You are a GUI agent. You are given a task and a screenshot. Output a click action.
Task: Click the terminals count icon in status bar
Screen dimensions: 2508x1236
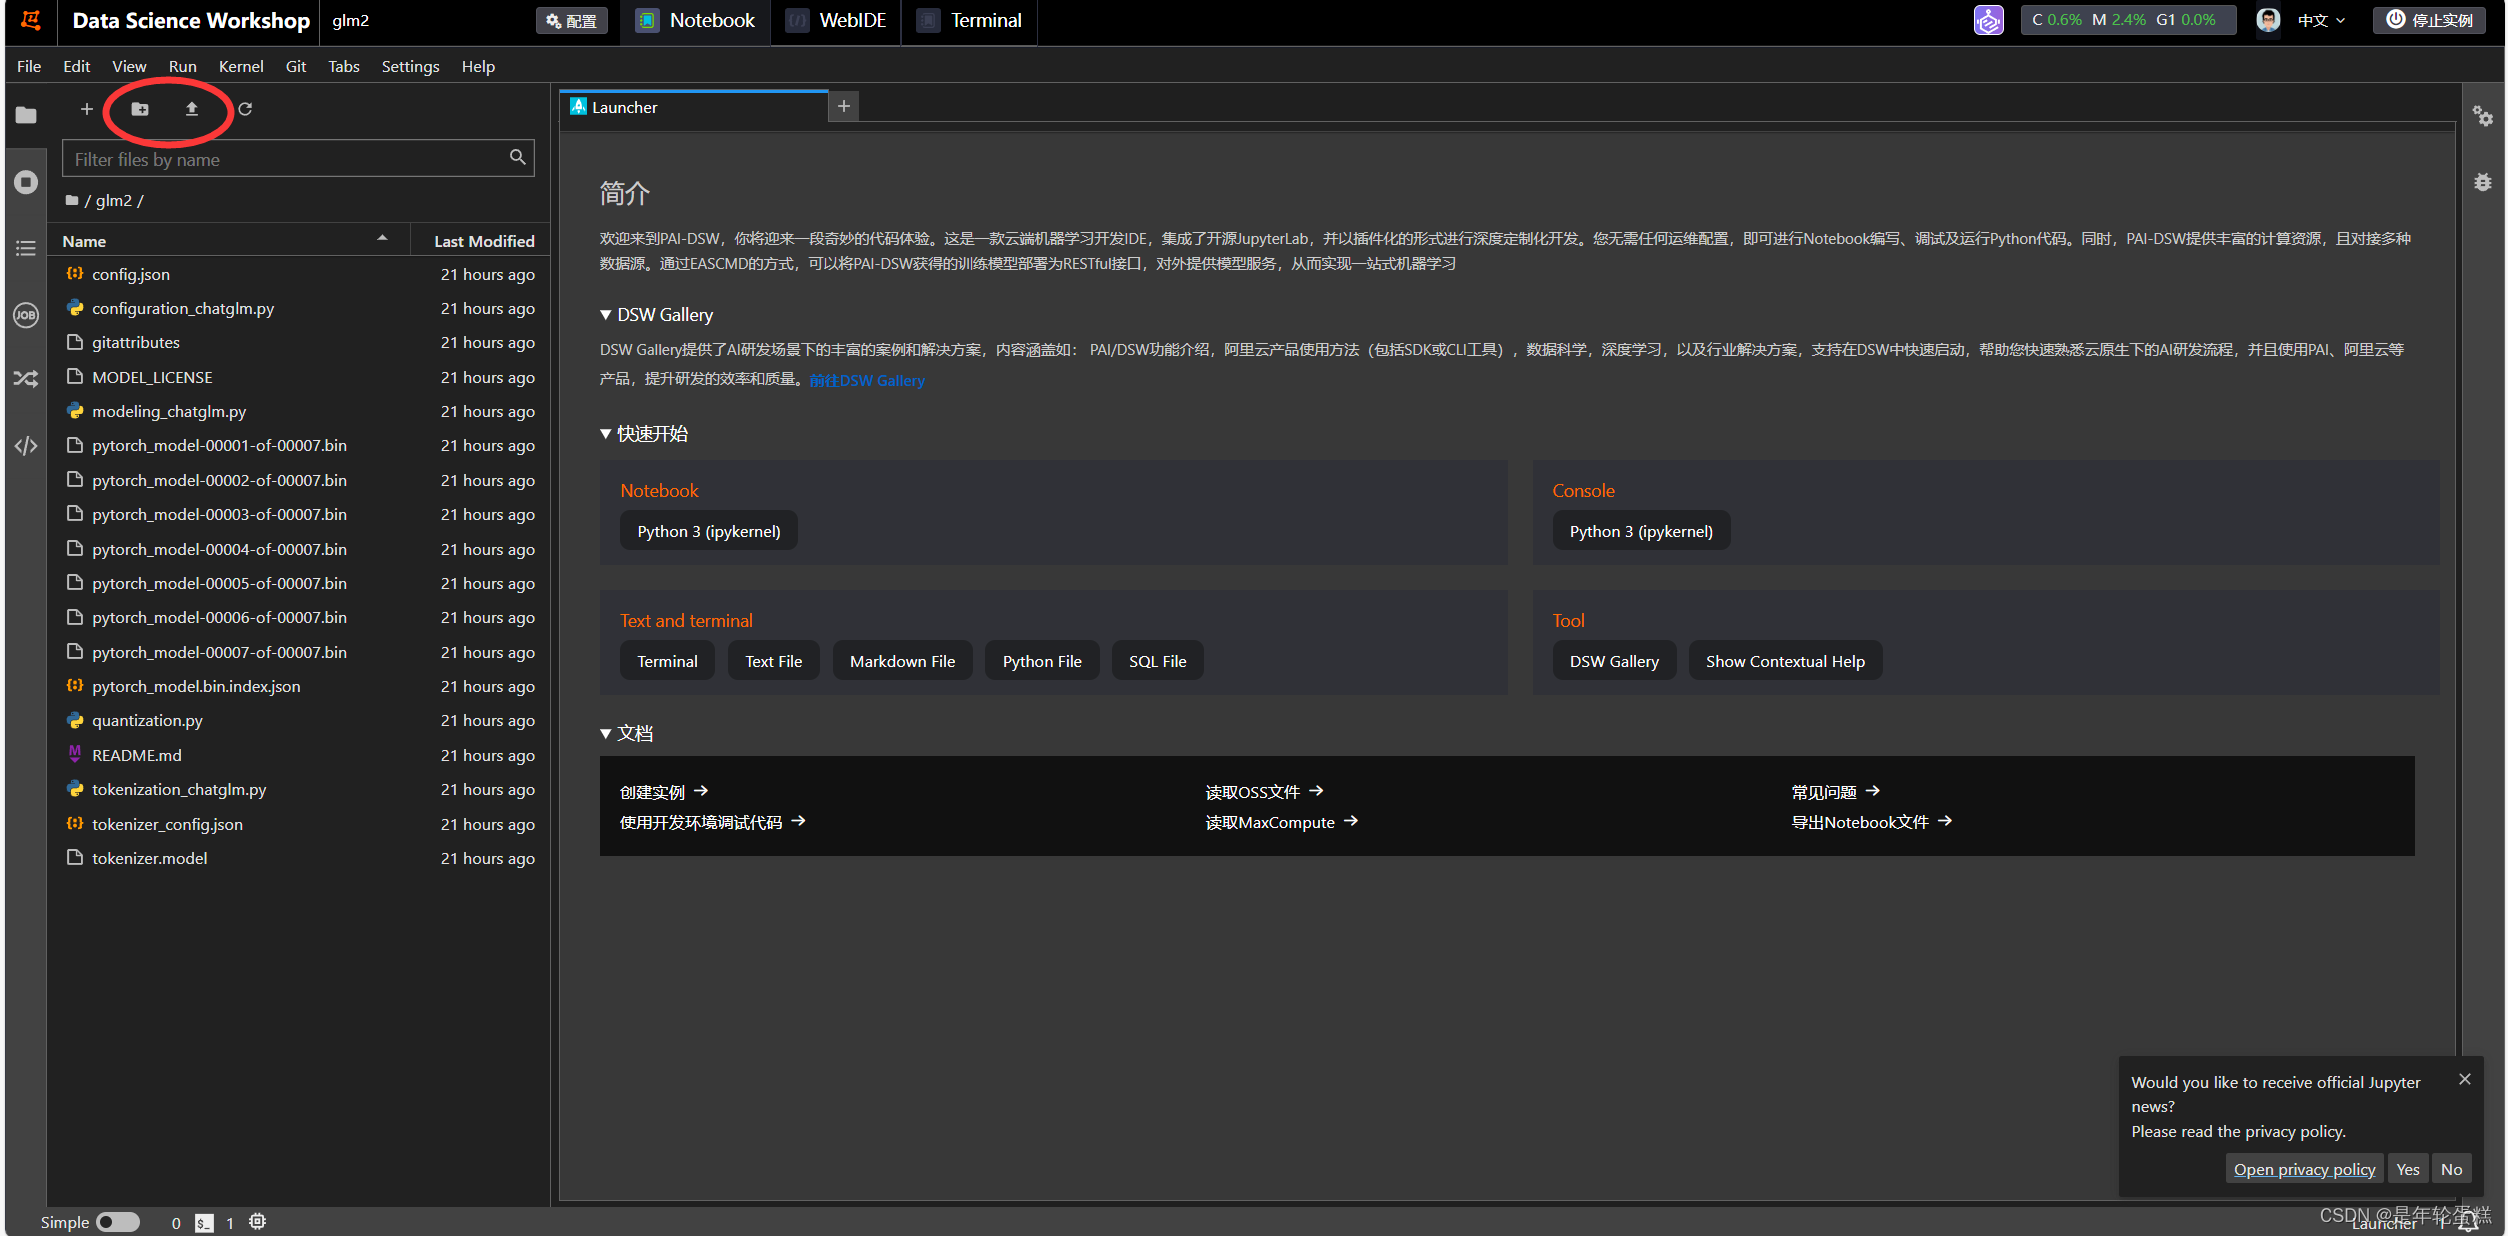pos(204,1222)
